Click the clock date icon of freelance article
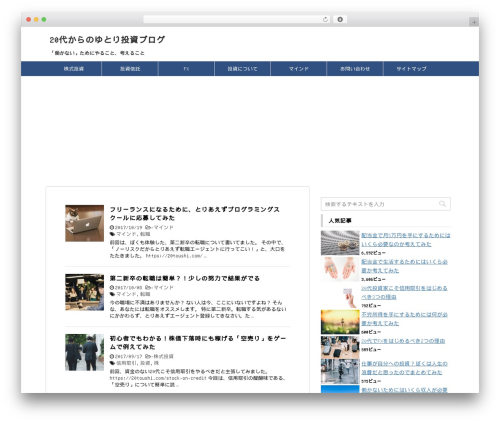This screenshot has width=500, height=423. tap(112, 227)
